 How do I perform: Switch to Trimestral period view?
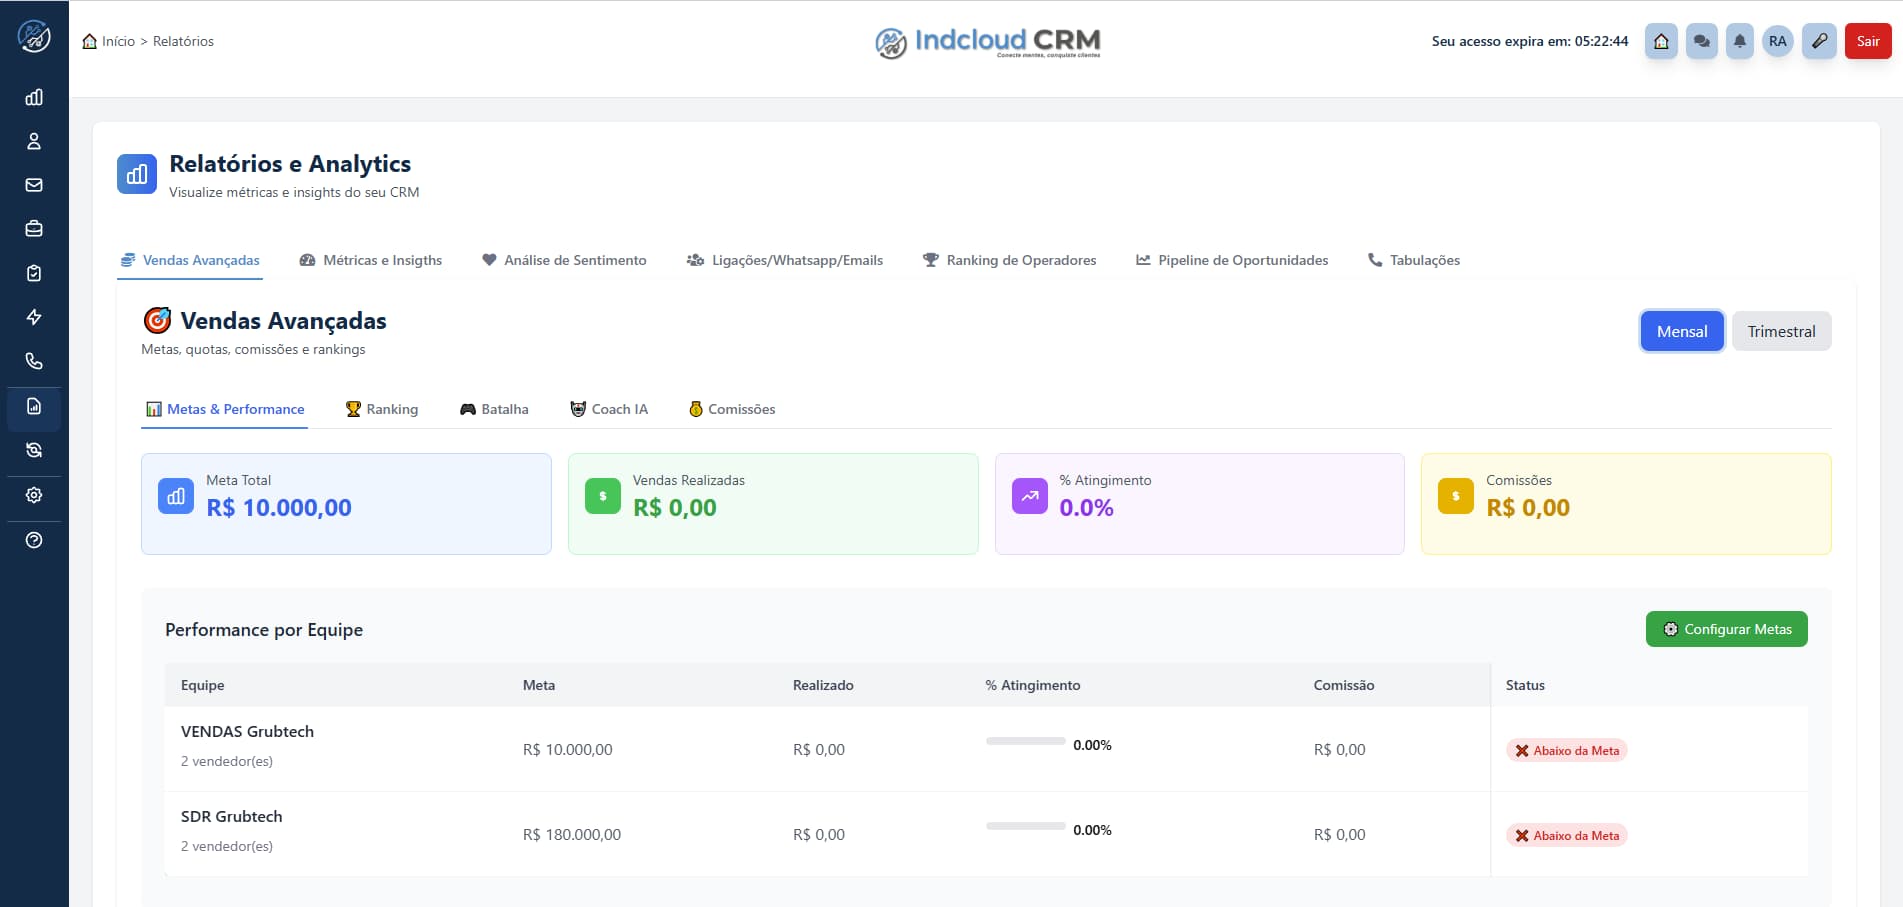[1781, 331]
